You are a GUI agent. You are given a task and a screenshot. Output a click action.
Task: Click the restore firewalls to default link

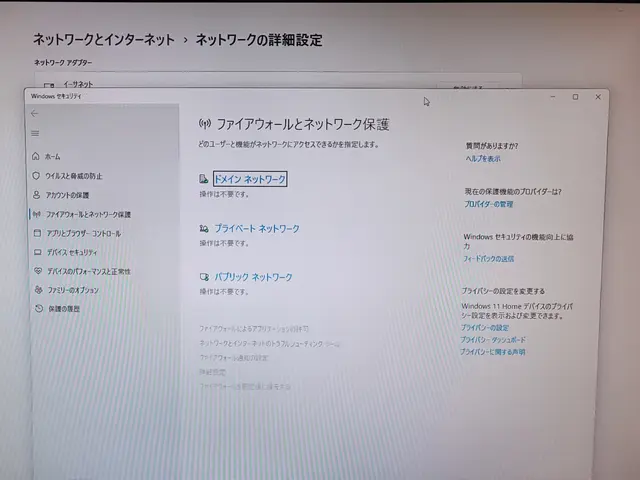(245, 387)
